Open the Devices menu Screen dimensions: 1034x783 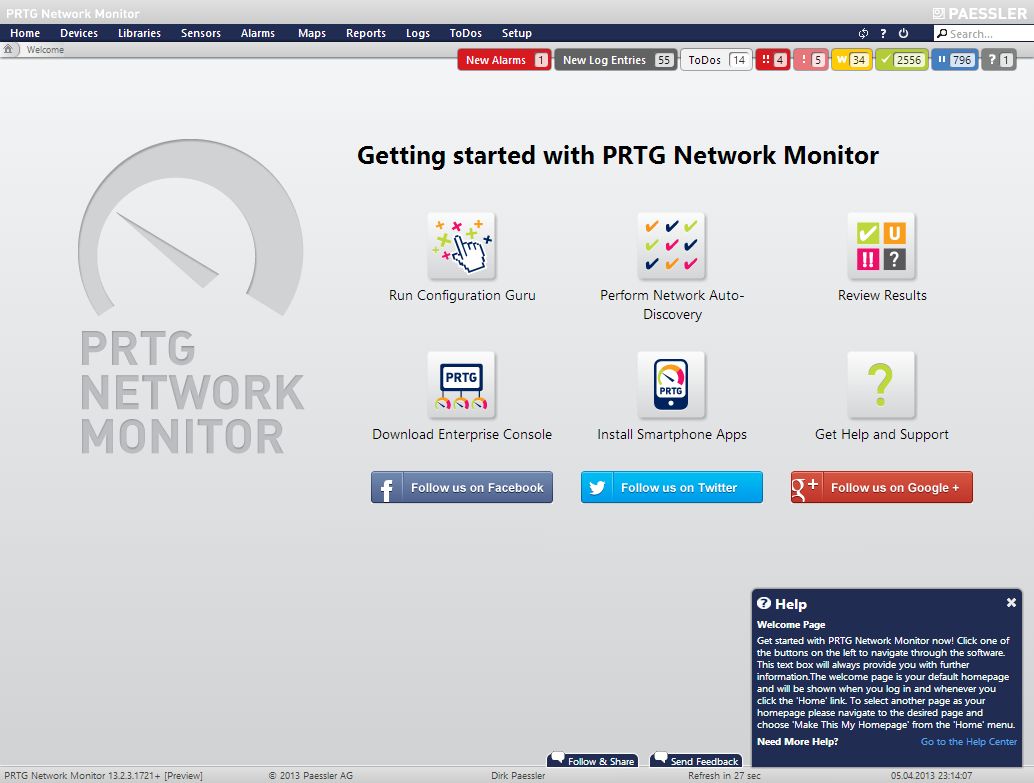point(79,33)
